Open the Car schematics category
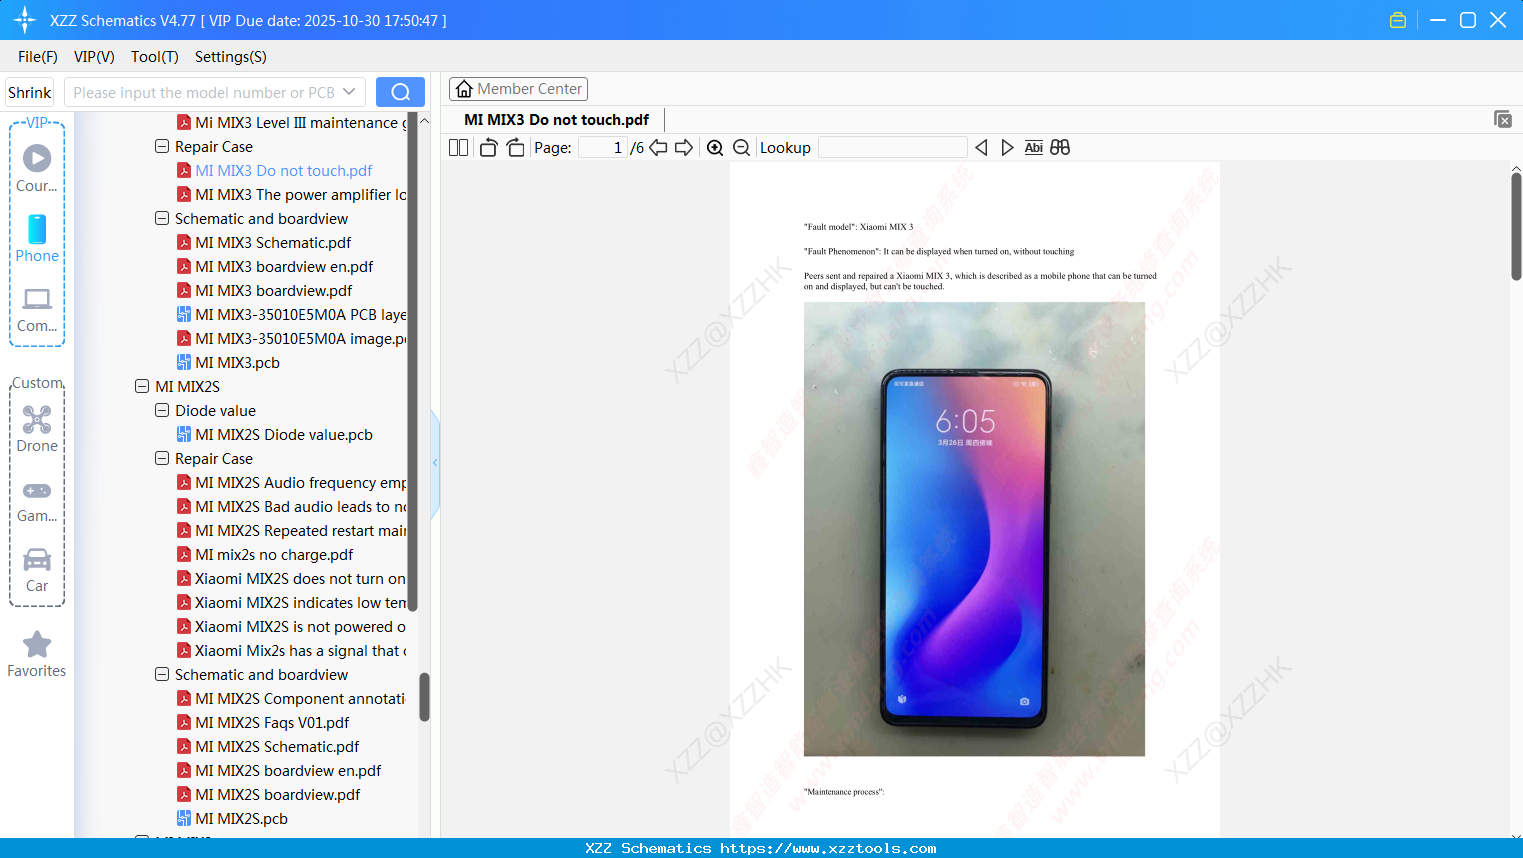The height and width of the screenshot is (858, 1523). pos(36,569)
